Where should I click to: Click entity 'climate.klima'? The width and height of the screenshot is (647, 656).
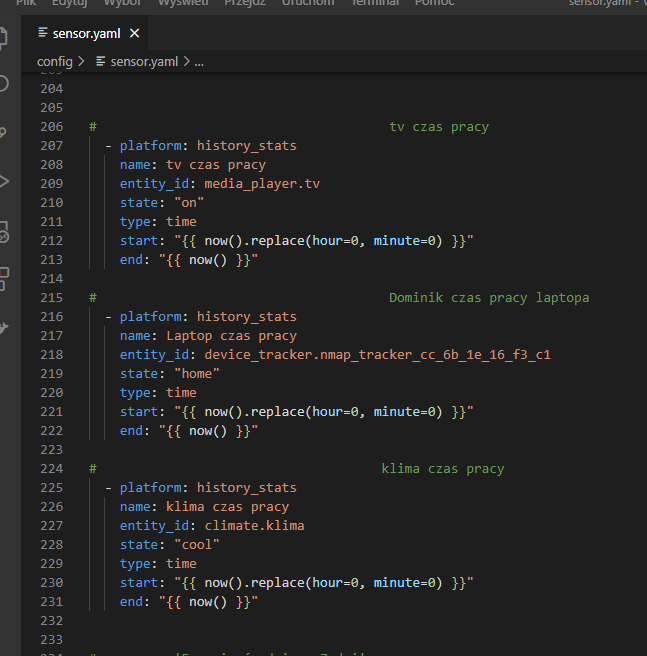pyautogui.click(x=254, y=526)
